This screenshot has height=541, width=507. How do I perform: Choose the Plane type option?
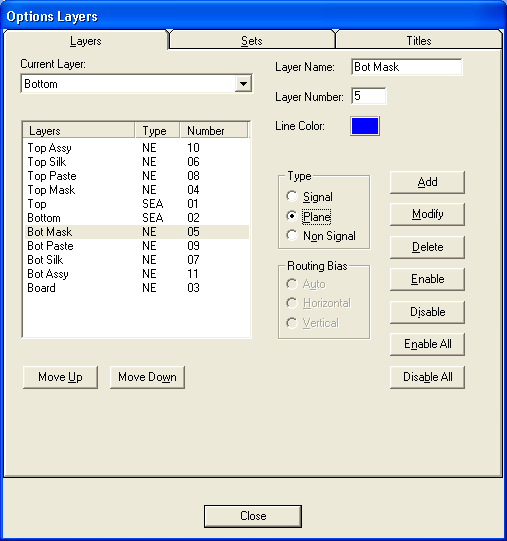click(292, 216)
